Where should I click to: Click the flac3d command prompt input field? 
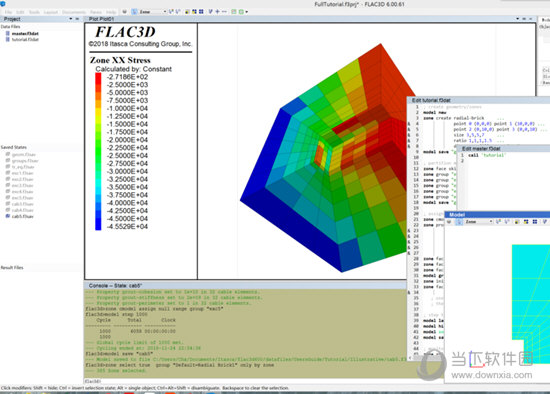pyautogui.click(x=246, y=381)
